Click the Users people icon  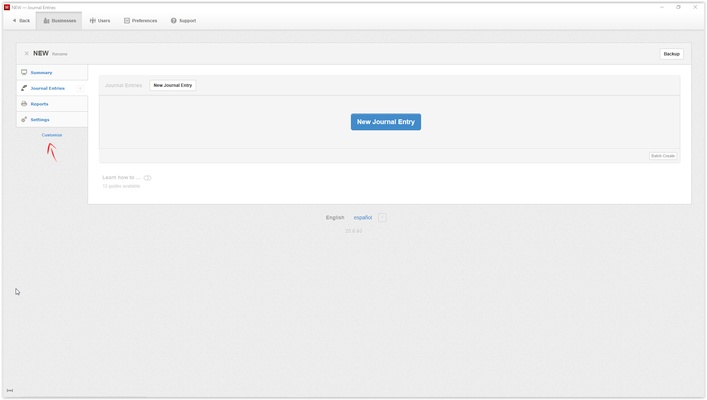coord(92,21)
